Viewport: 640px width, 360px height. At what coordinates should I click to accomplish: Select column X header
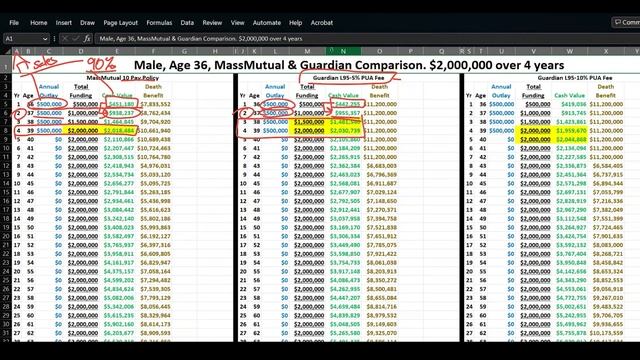pos(606,51)
